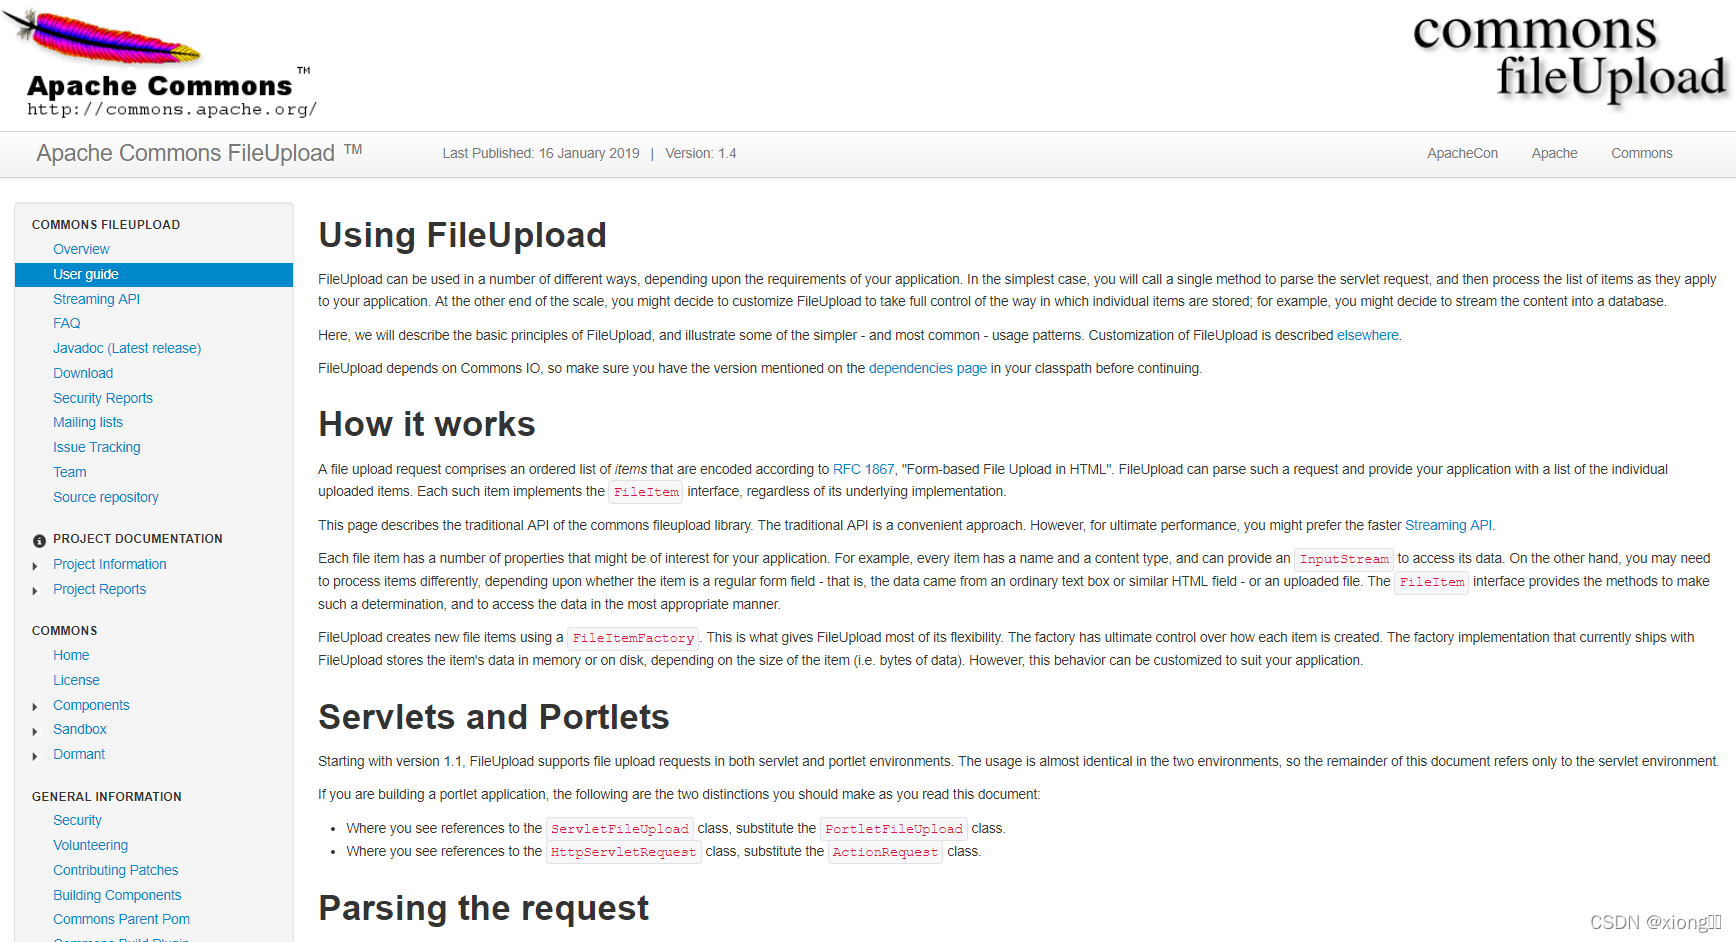This screenshot has height=942, width=1736.
Task: Follow the 'elsewhere' link in the intro
Action: (x=1368, y=335)
